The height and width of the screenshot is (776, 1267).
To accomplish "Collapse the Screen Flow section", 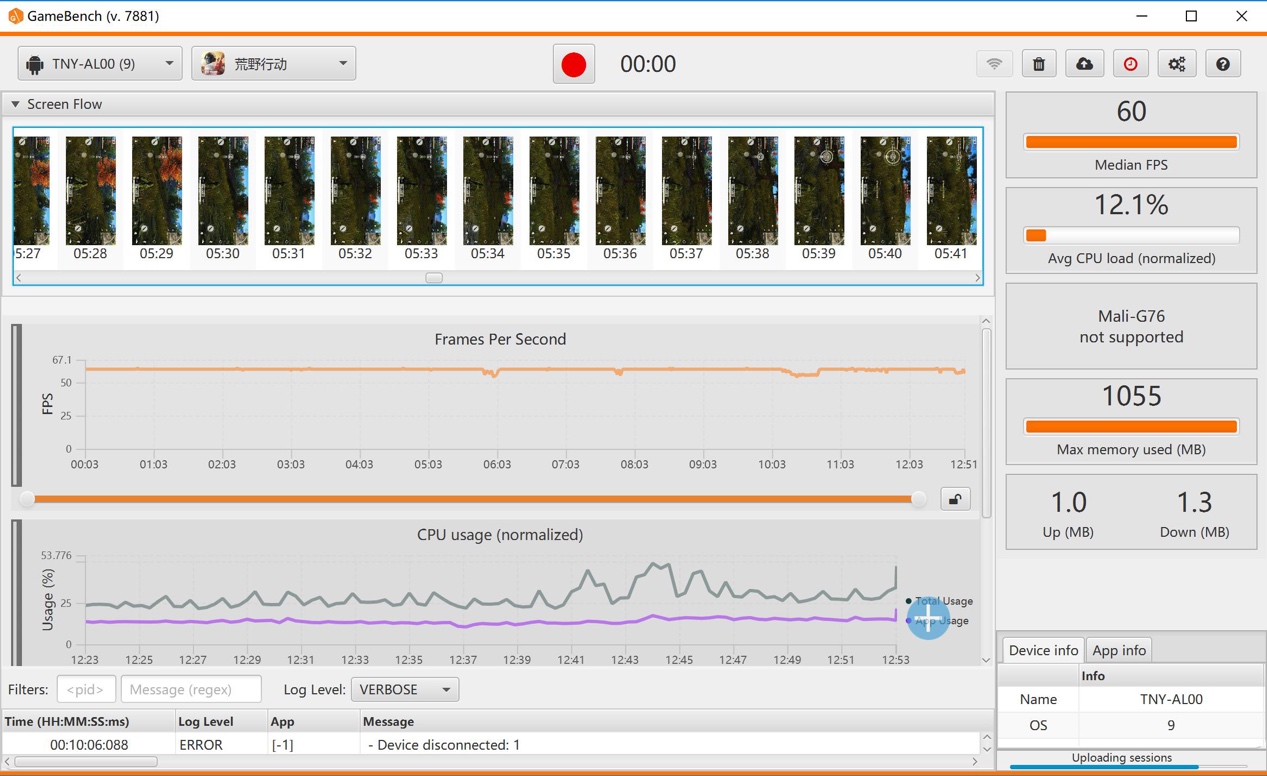I will click(x=15, y=104).
